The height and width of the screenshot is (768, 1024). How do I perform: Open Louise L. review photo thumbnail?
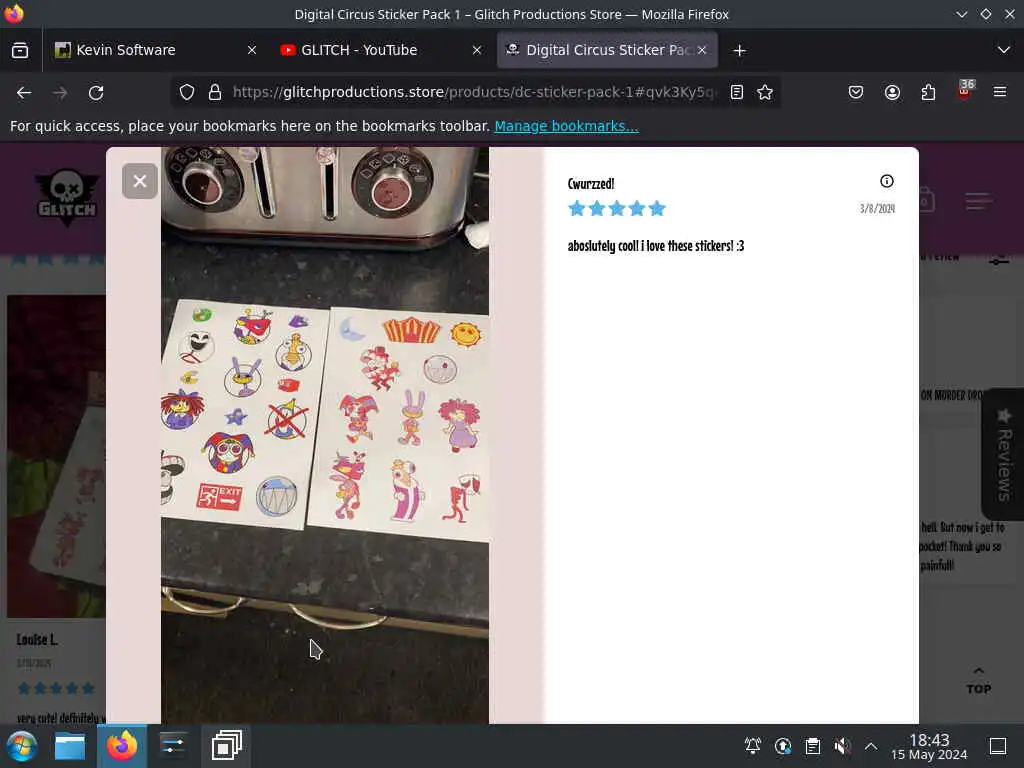(x=56, y=456)
